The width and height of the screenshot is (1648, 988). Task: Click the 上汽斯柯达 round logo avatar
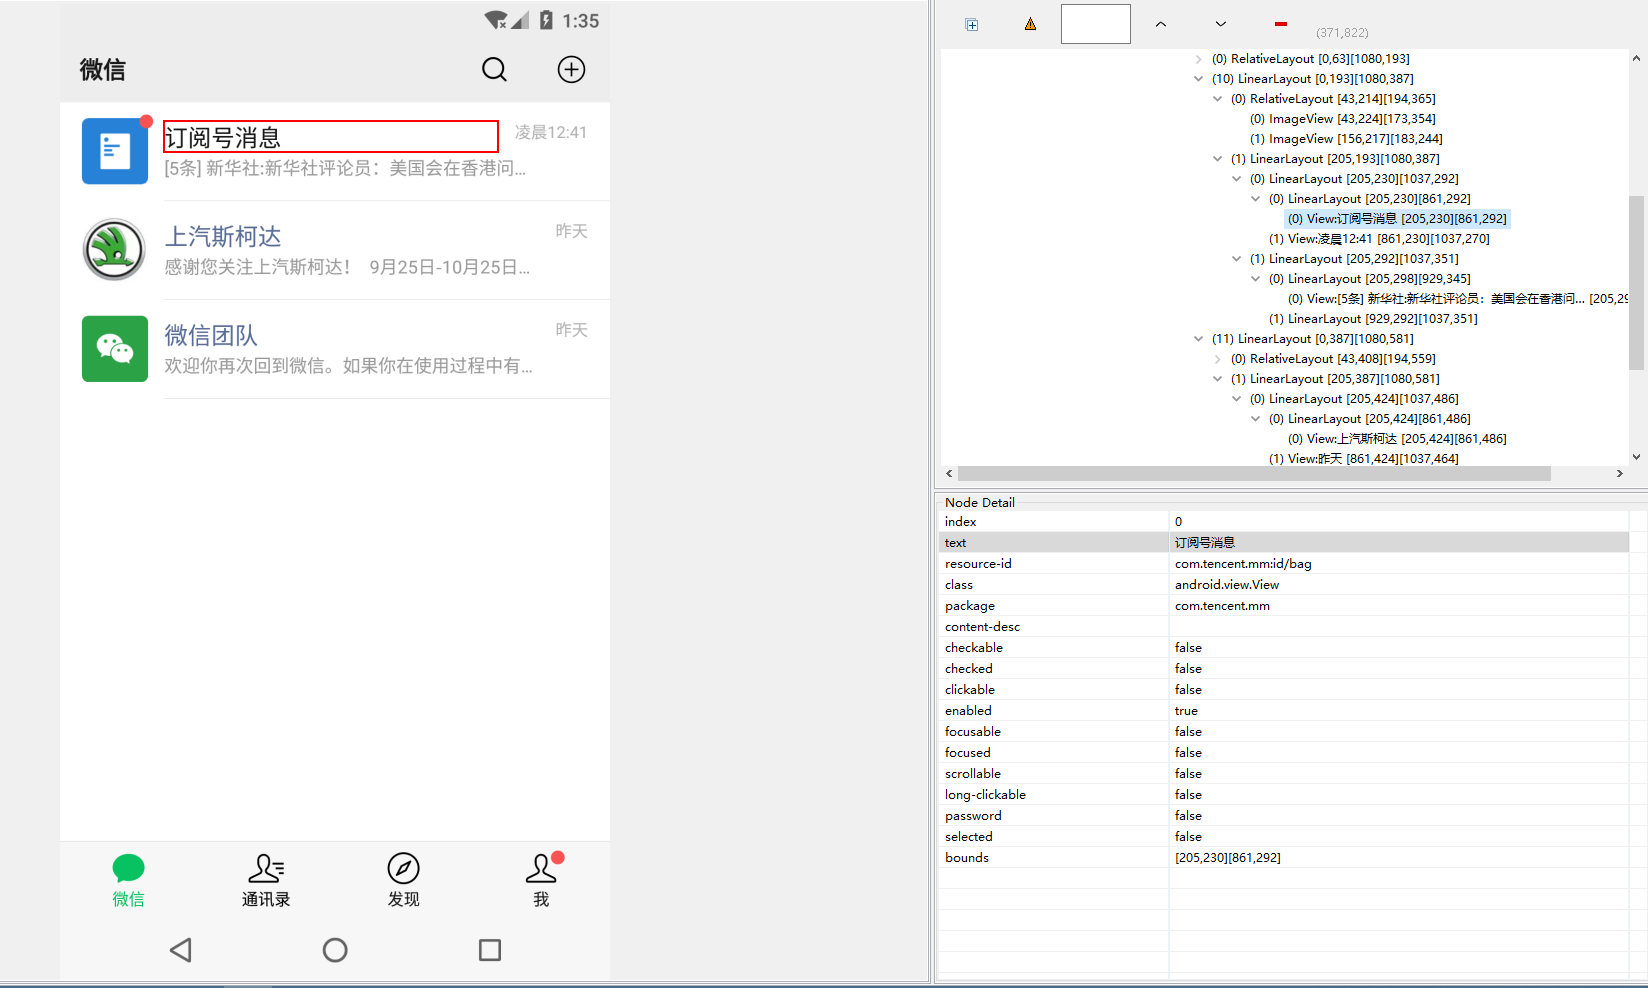point(115,250)
